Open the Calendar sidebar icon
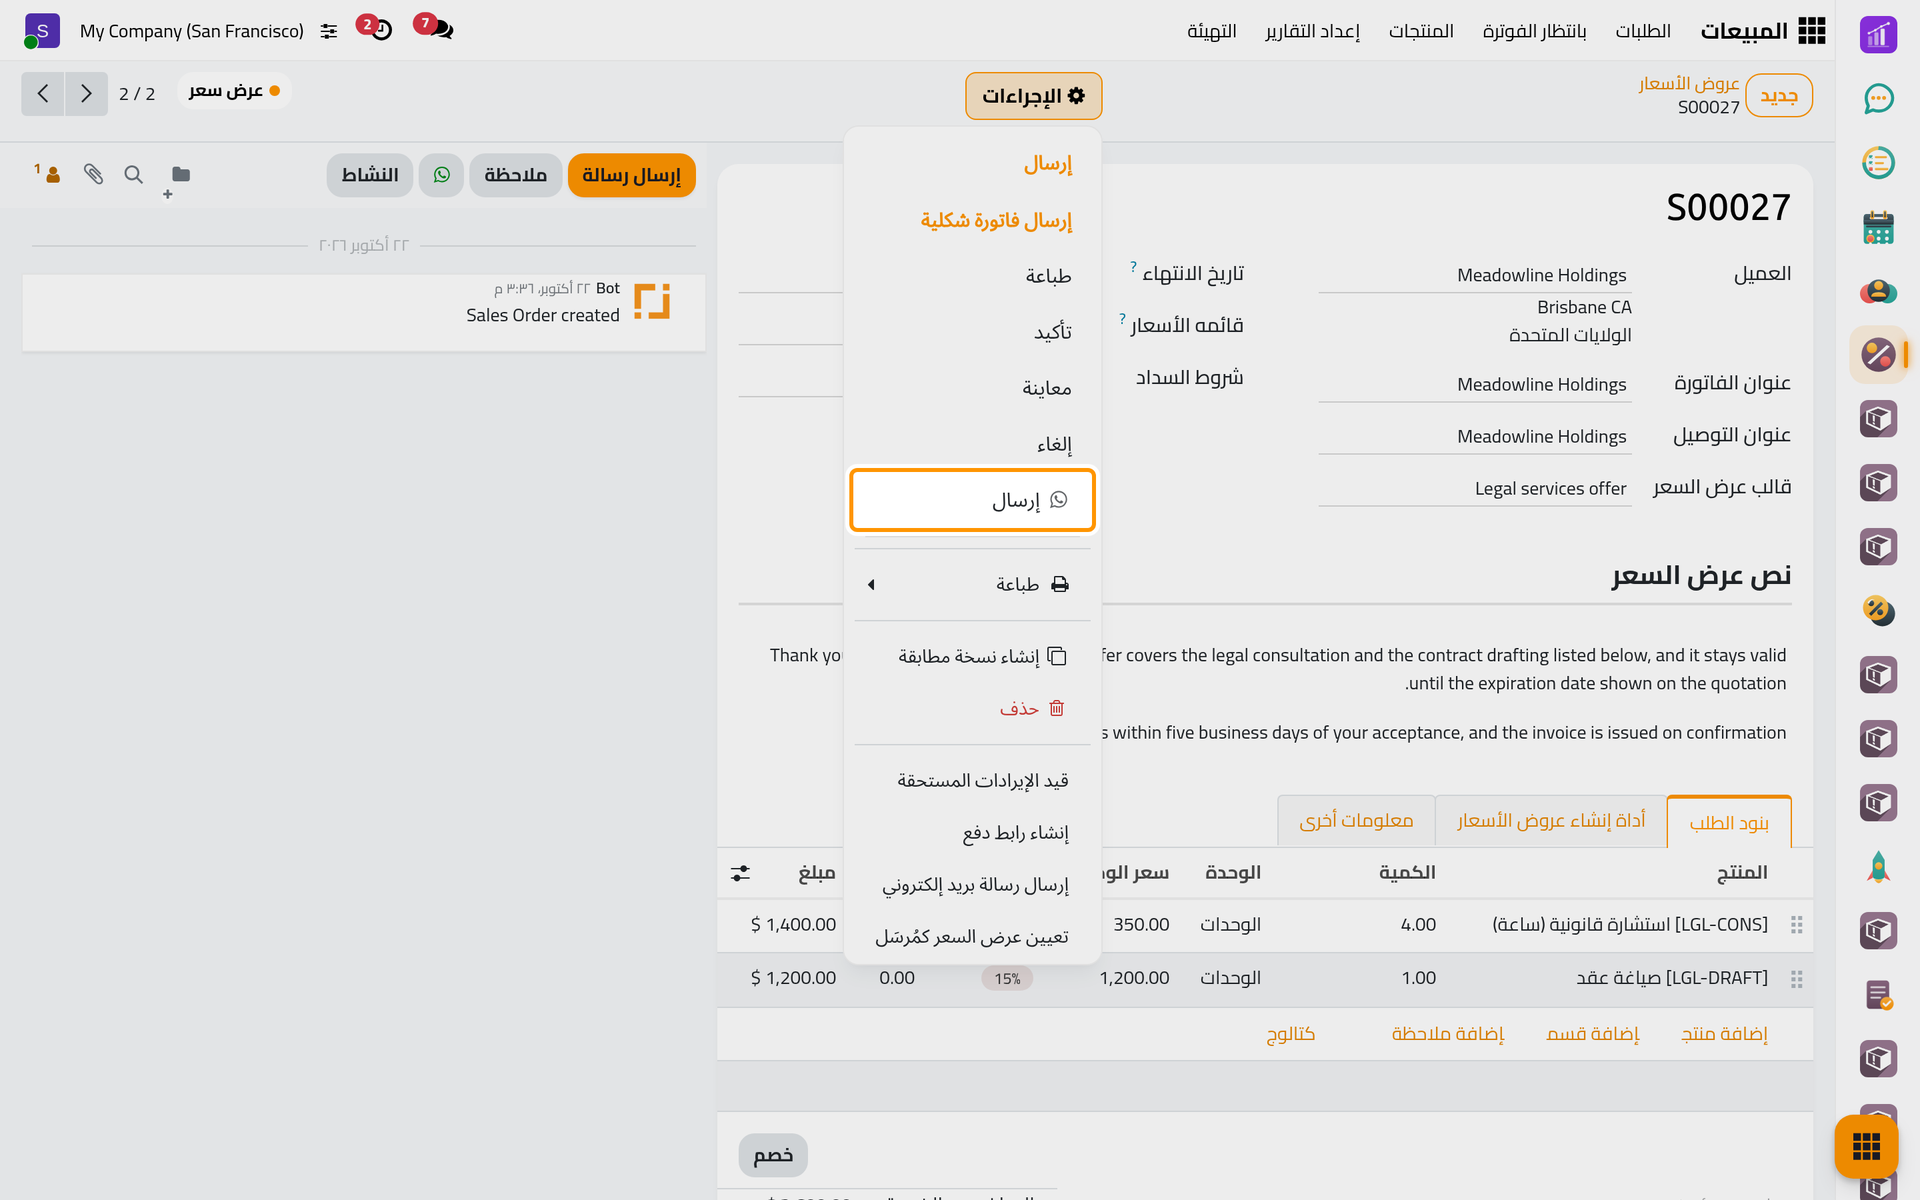The image size is (1920, 1200). [1878, 227]
